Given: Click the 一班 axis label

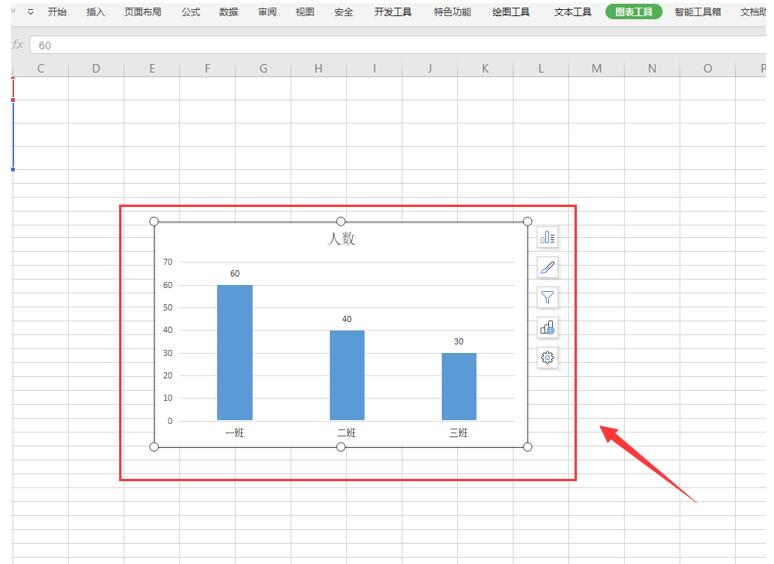Looking at the screenshot, I should tap(234, 433).
